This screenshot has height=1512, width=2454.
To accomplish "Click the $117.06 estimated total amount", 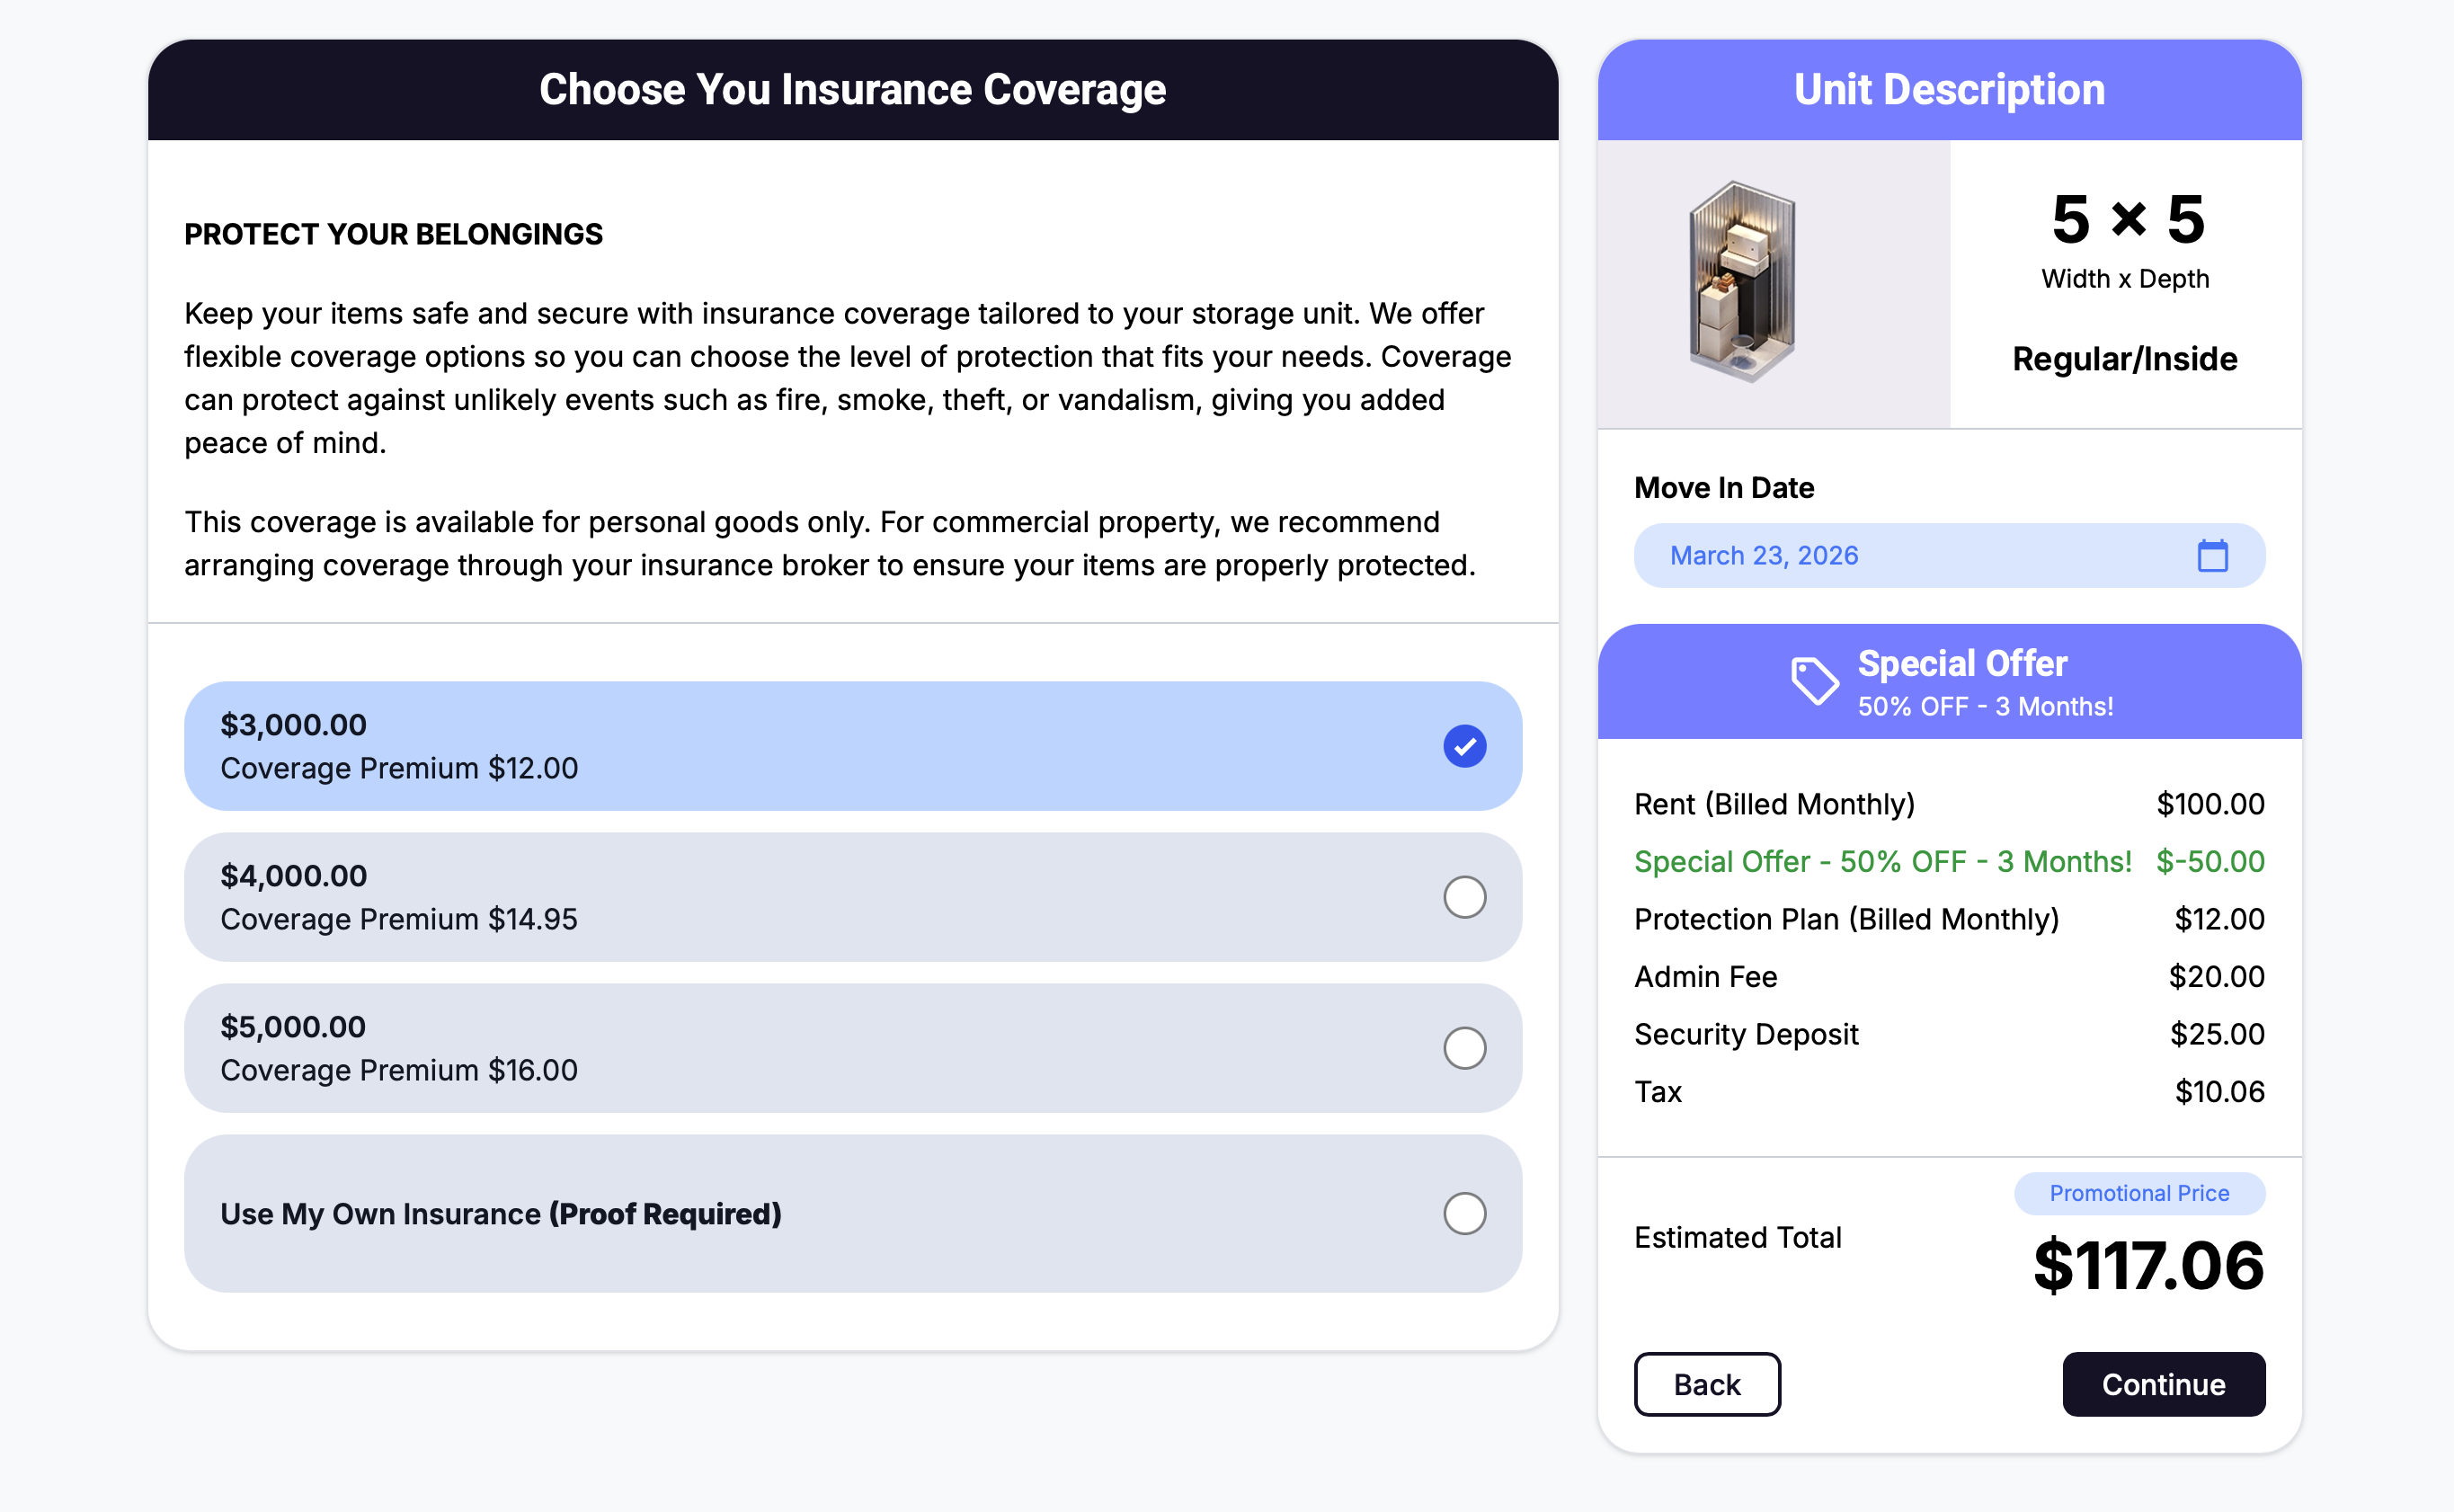I will pos(2148,1266).
